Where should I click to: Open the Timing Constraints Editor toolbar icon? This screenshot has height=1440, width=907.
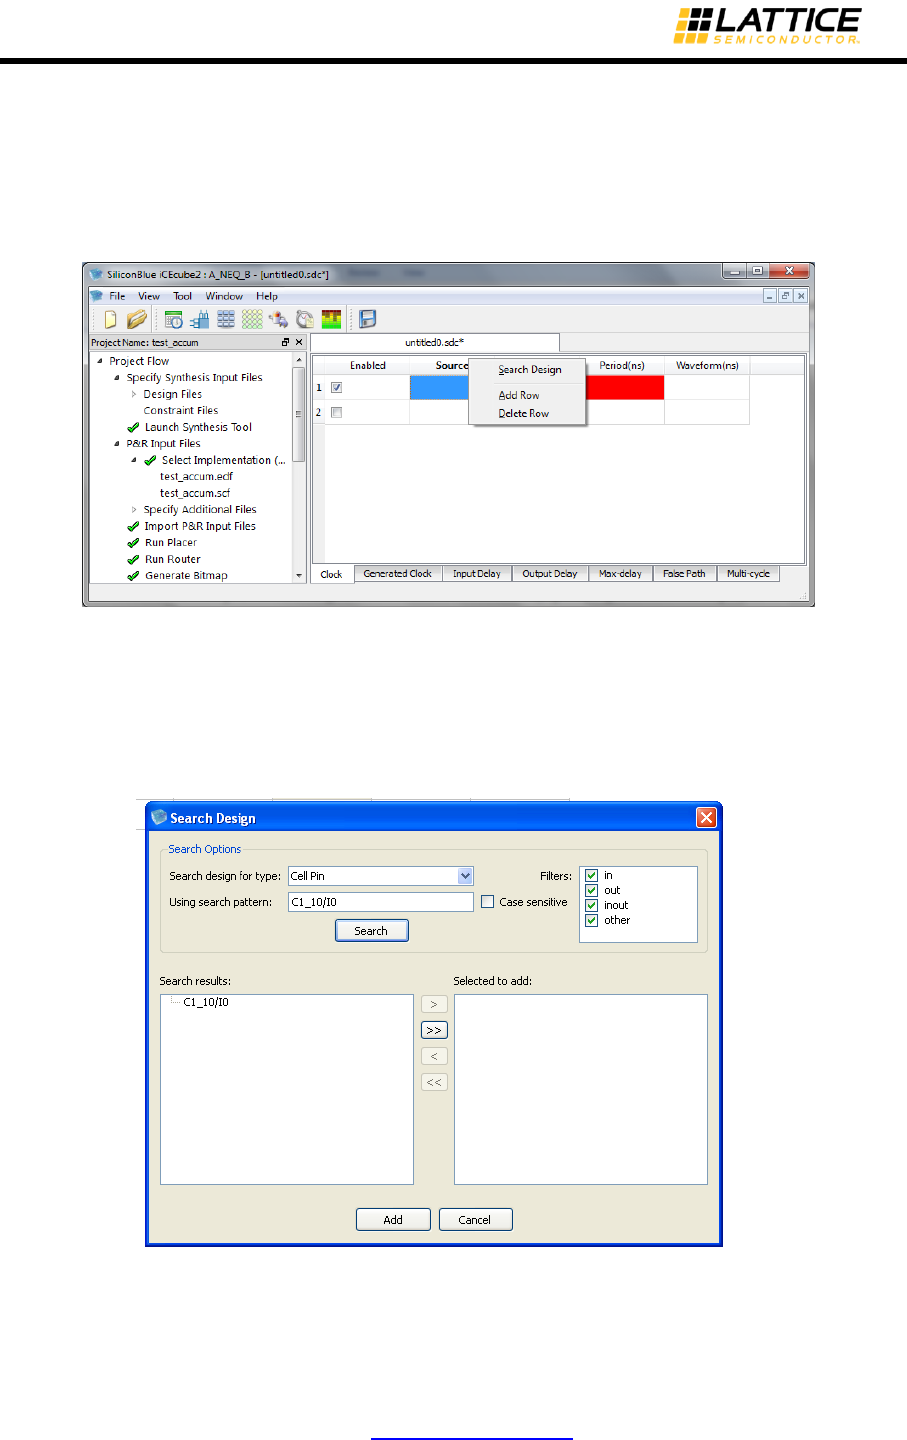click(x=174, y=319)
